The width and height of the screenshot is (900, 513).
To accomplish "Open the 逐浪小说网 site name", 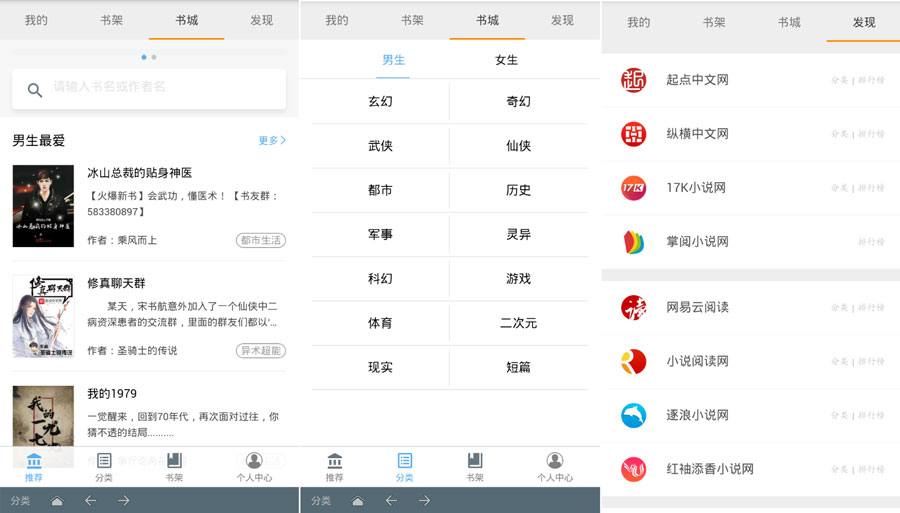I will tap(697, 415).
